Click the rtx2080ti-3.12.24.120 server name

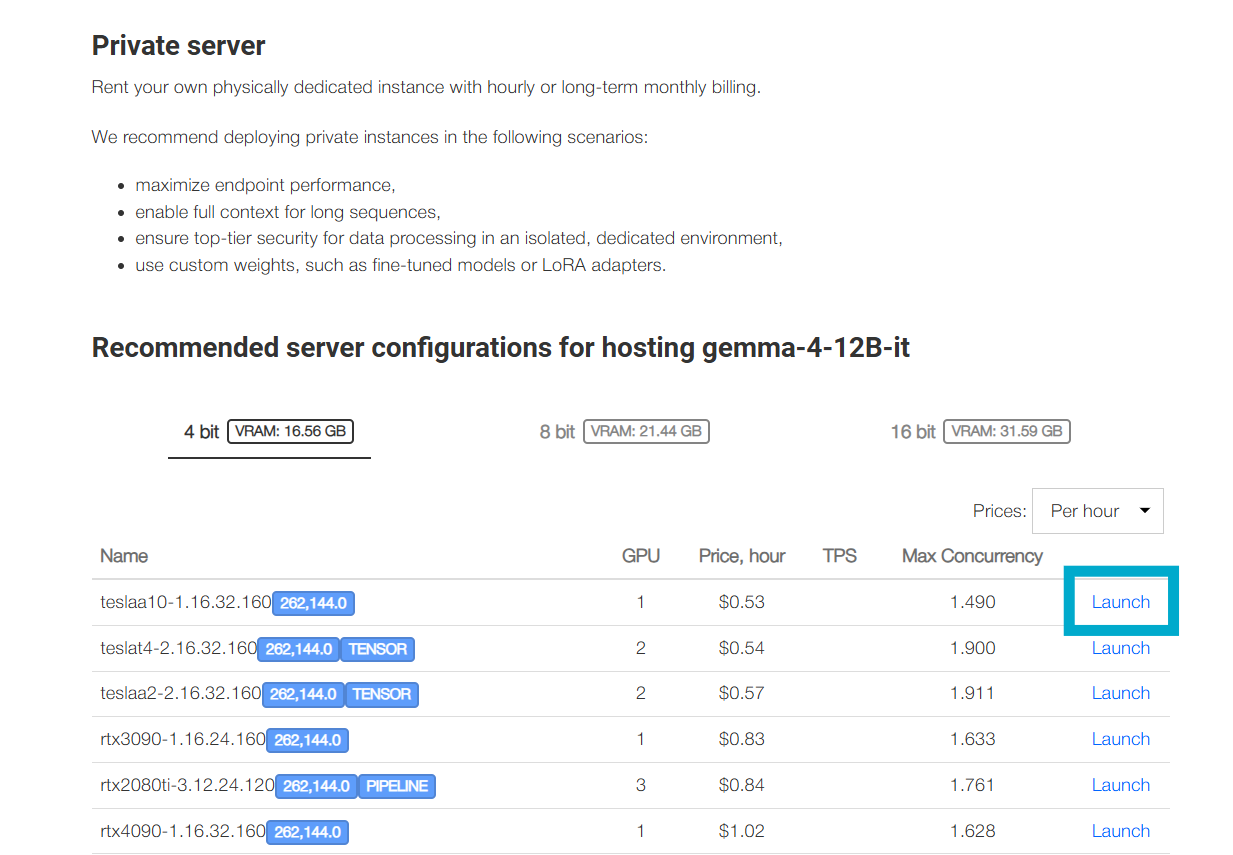click(187, 785)
